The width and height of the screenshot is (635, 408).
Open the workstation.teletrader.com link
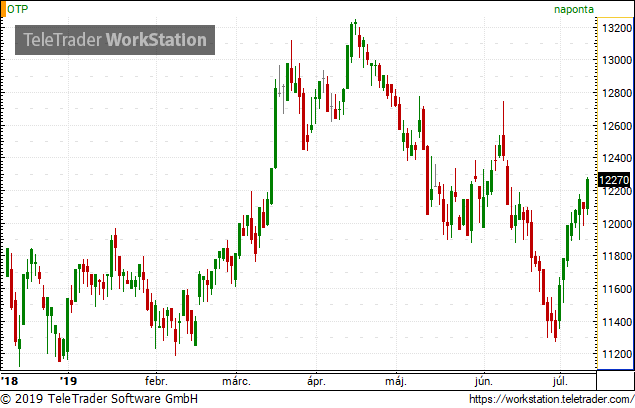(552, 399)
